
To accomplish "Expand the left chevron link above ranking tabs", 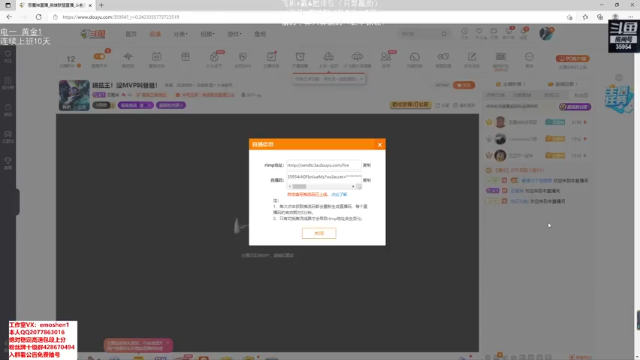I will pyautogui.click(x=510, y=84).
